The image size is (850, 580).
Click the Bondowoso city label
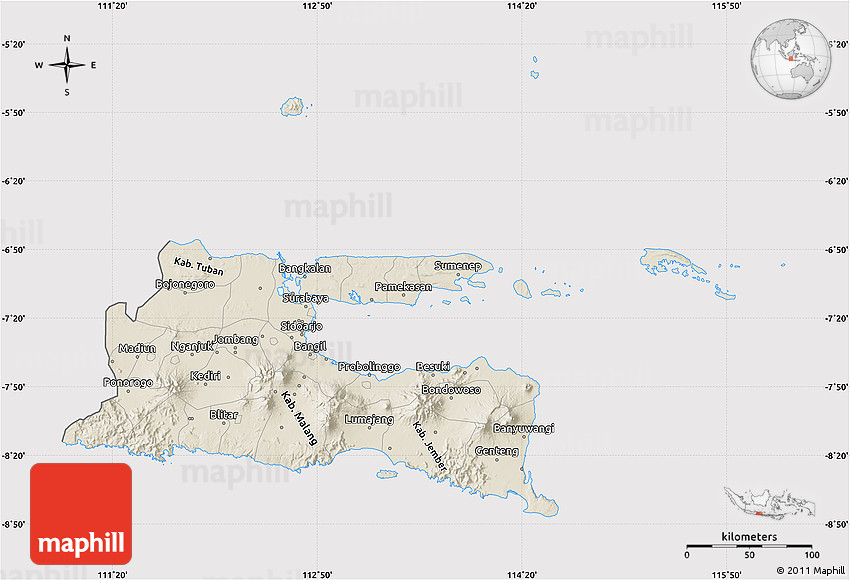[451, 389]
